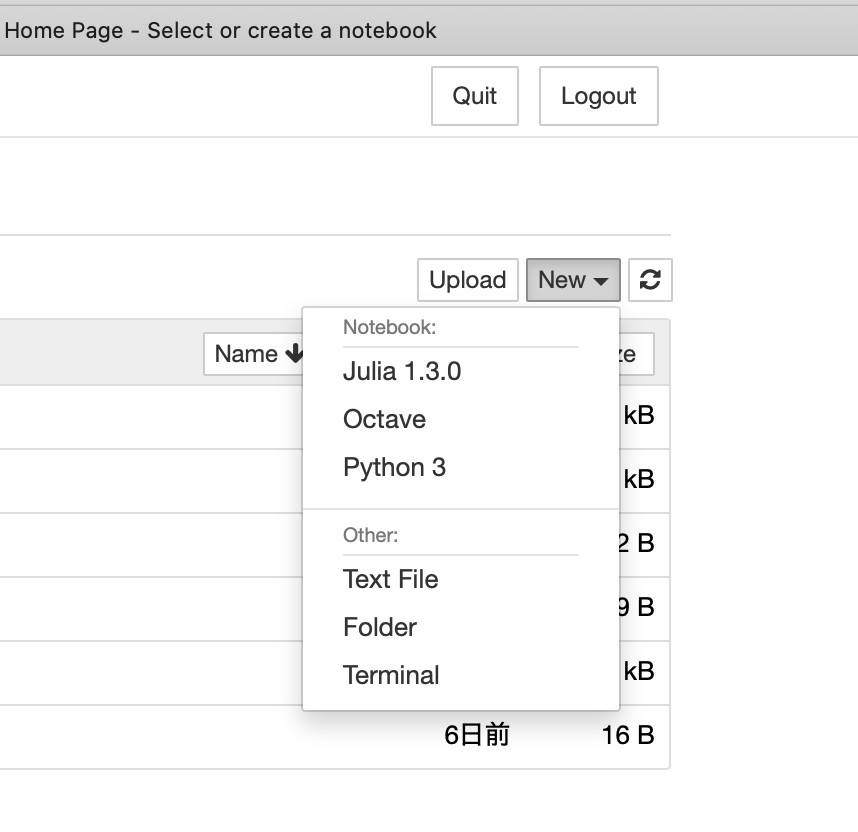Click the refresh notebook list icon
The width and height of the screenshot is (858, 832).
tap(650, 280)
